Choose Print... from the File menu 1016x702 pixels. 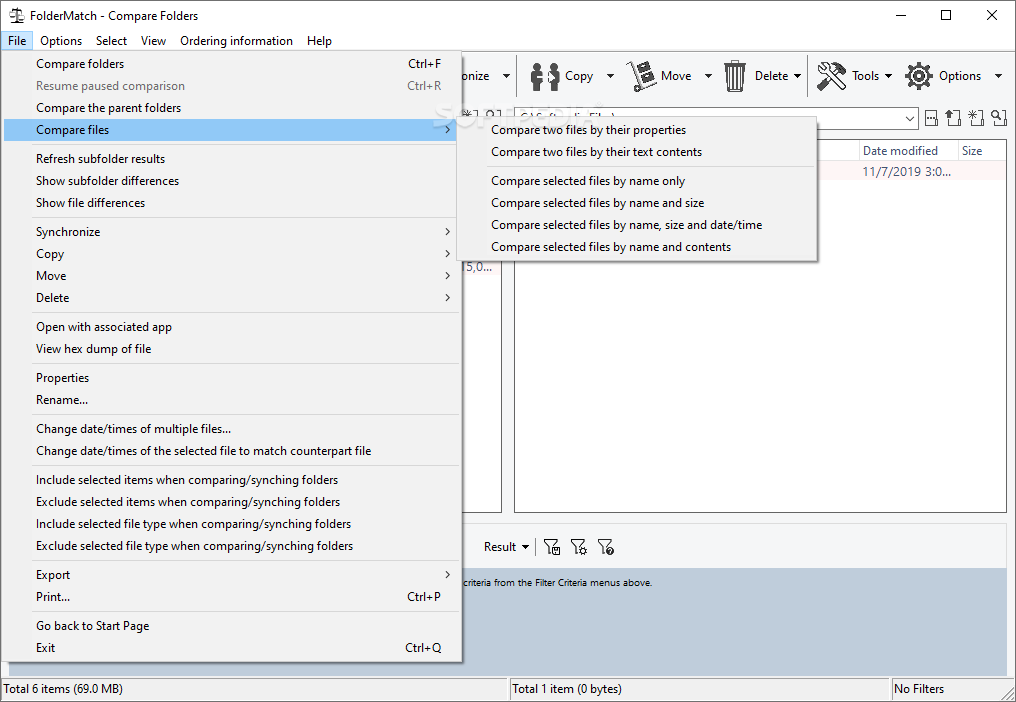231,597
